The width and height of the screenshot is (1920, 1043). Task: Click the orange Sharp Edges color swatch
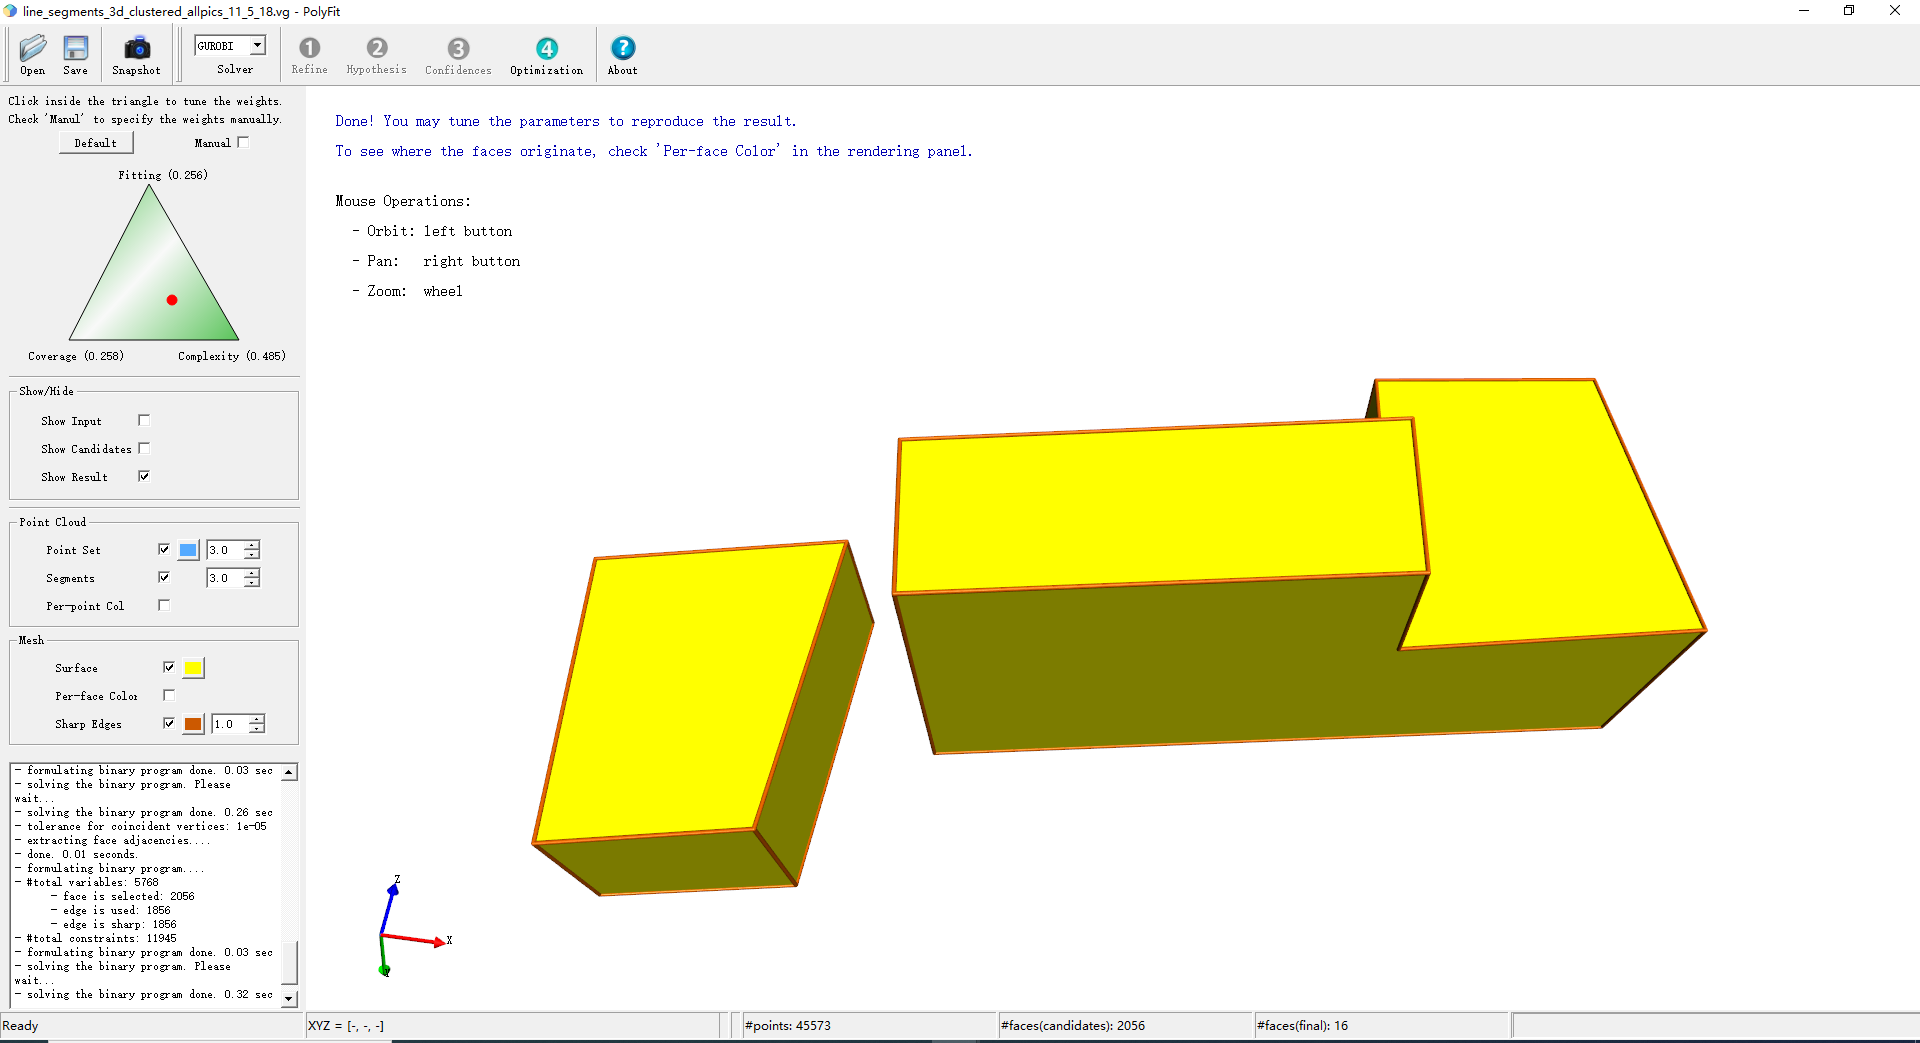tap(194, 724)
